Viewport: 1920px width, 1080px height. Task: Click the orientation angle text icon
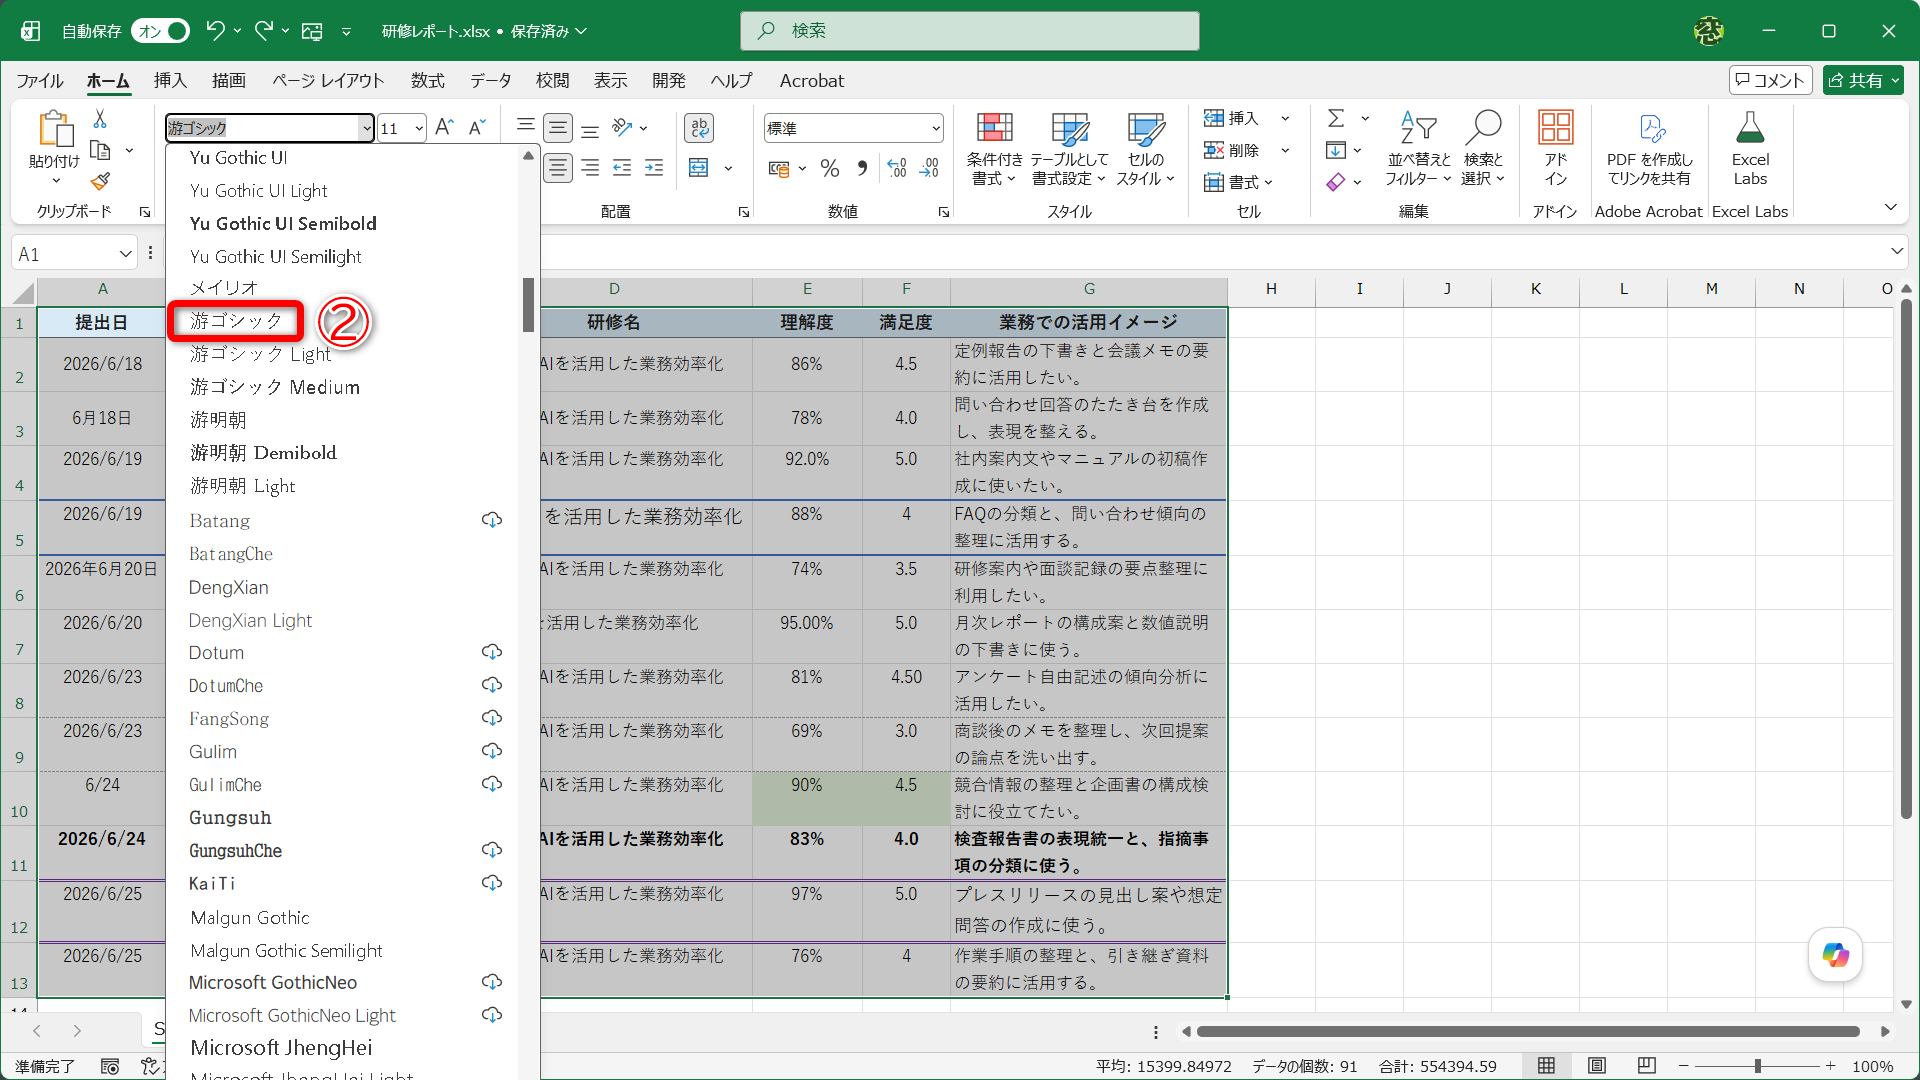pos(622,127)
